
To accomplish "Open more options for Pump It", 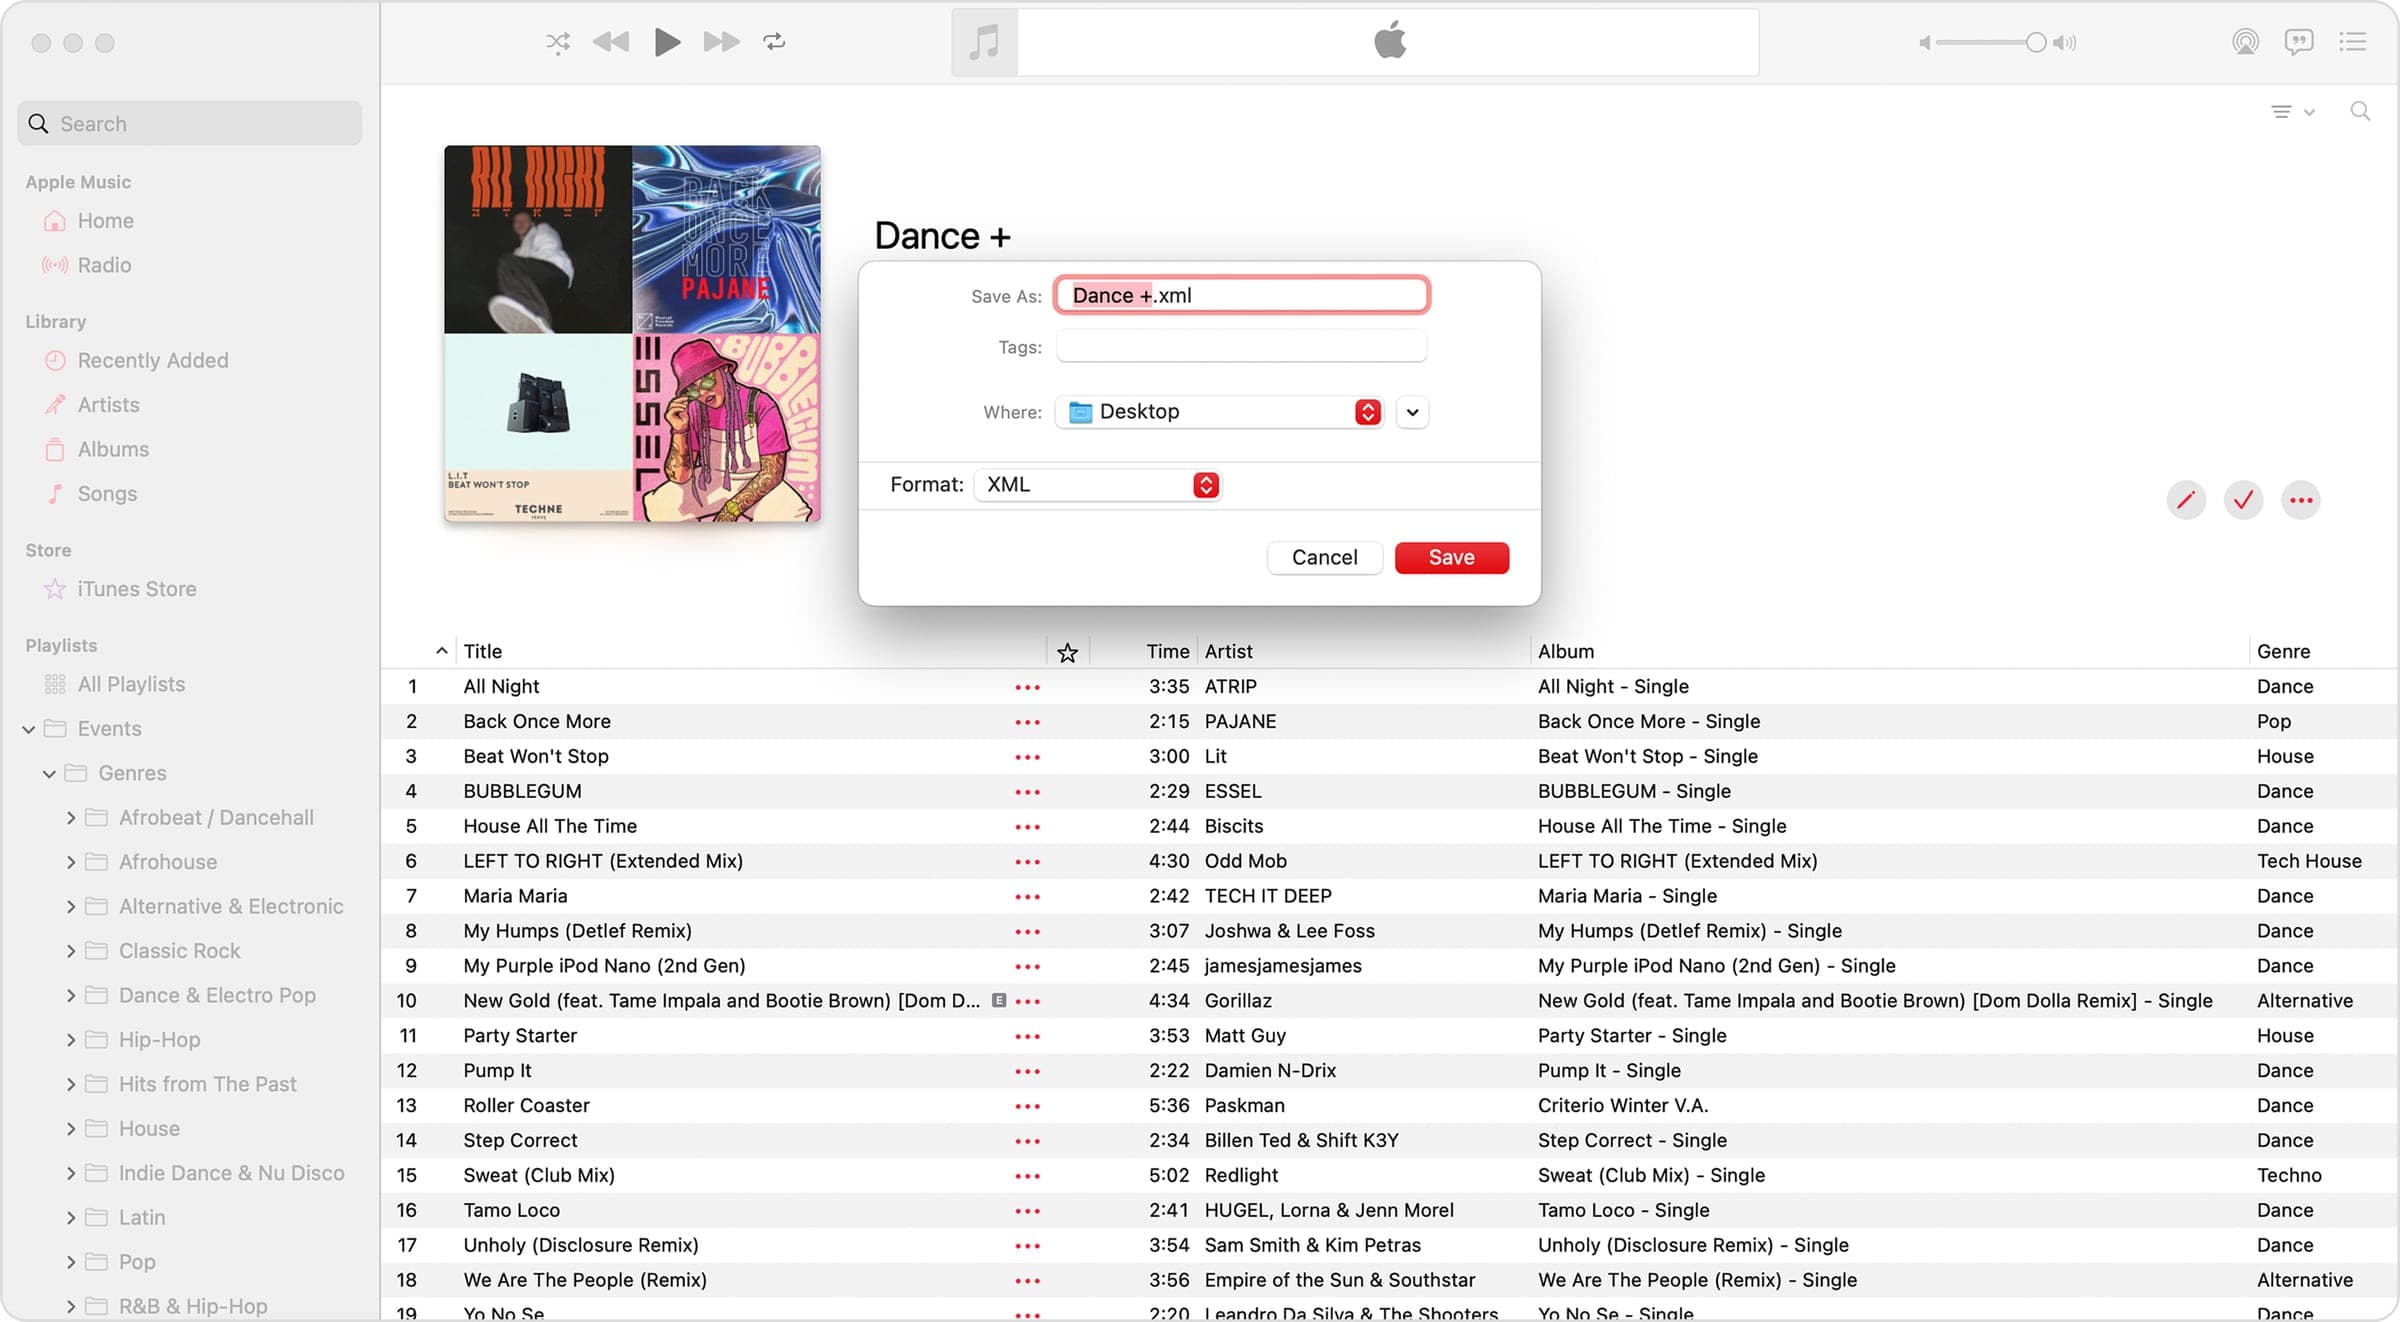I will click(x=1028, y=1071).
